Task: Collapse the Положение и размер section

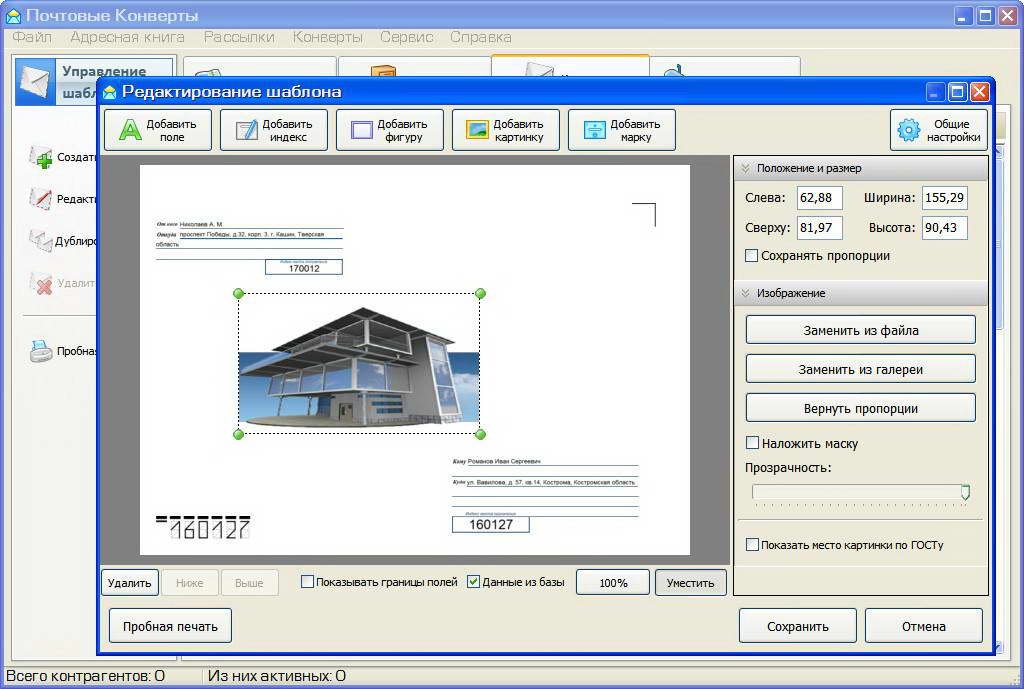Action: click(745, 168)
